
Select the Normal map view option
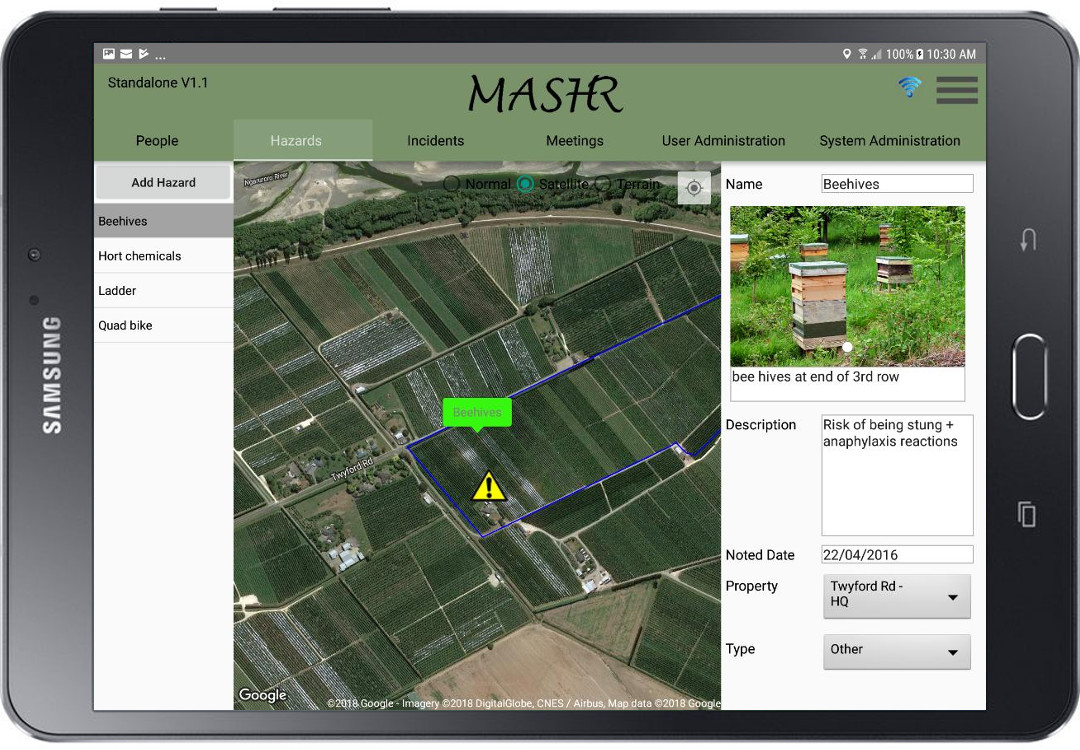pos(452,184)
